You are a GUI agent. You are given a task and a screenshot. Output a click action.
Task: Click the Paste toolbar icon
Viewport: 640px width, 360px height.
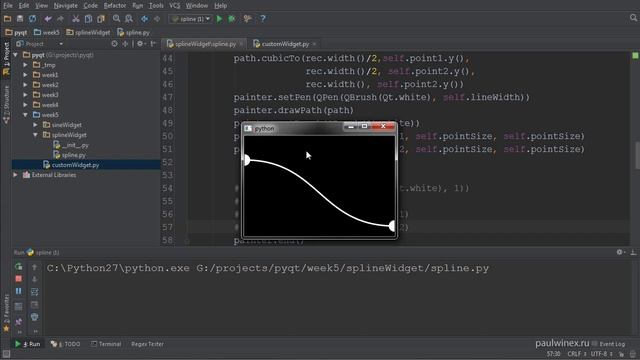tap(101, 19)
